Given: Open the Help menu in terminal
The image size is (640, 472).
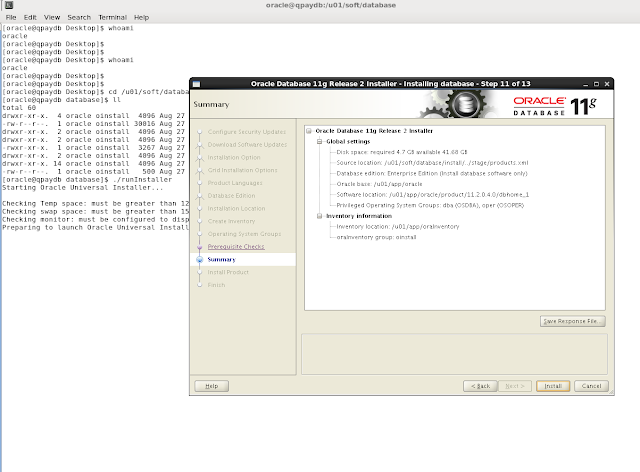Looking at the screenshot, I should point(142,18).
